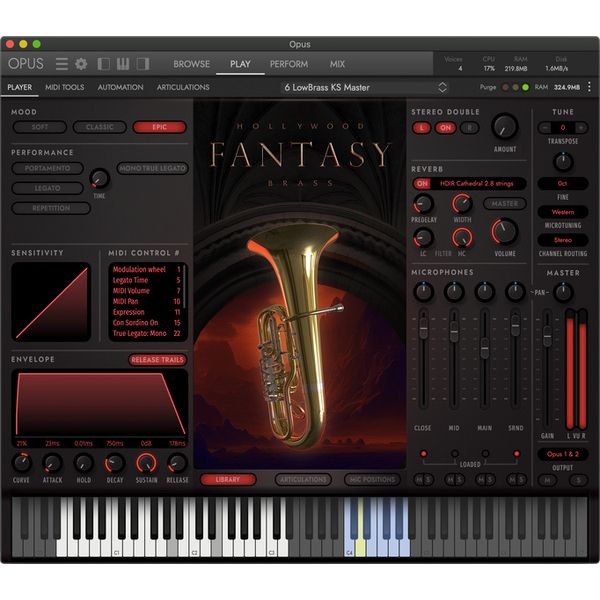Screen dimensions: 600x600
Task: Select the Classic mood
Action: pos(99,127)
